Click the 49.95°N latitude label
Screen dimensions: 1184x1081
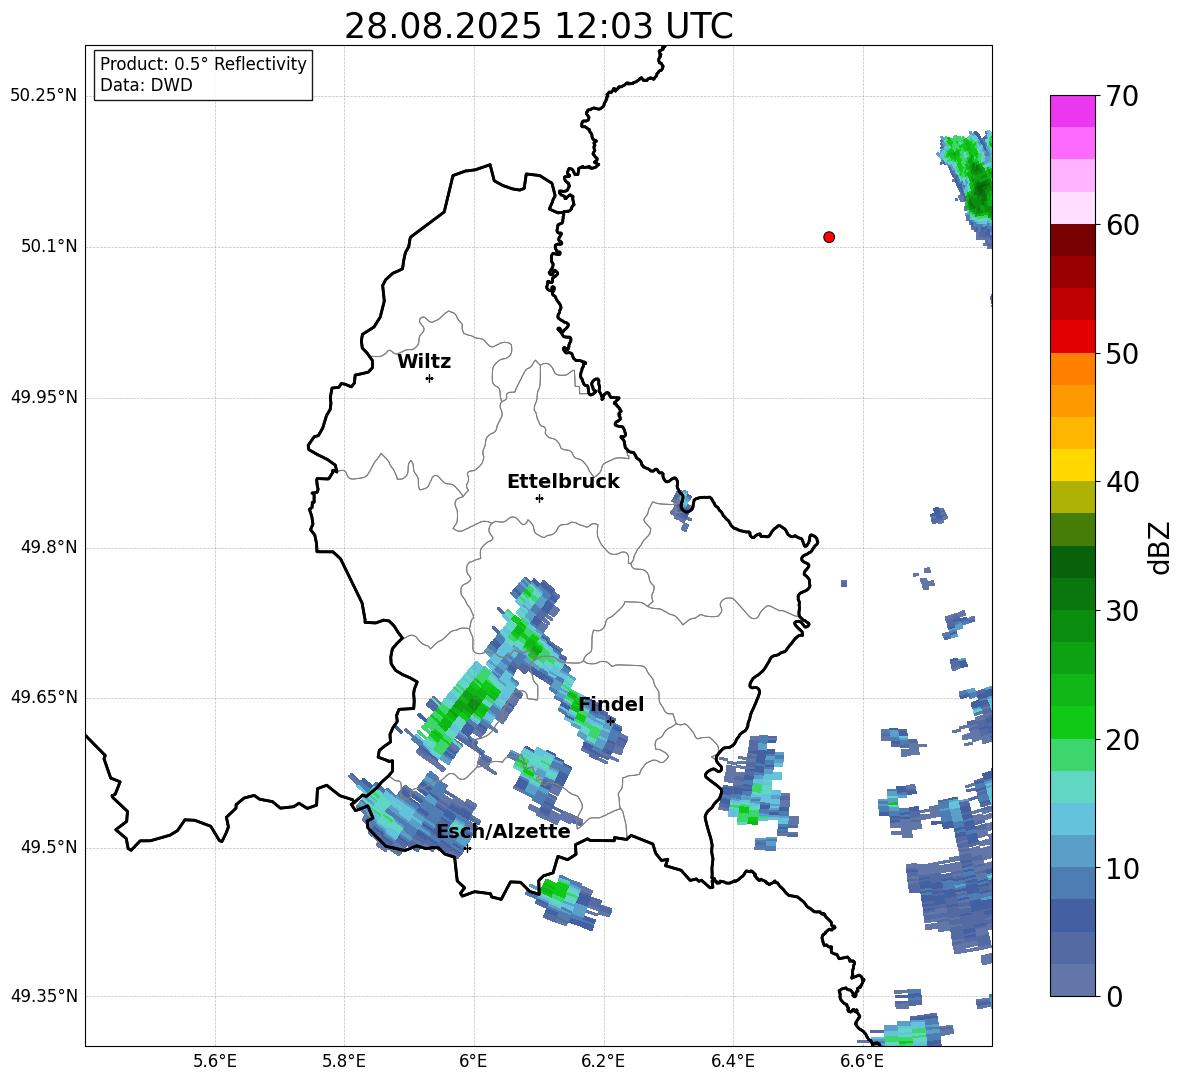click(x=44, y=397)
